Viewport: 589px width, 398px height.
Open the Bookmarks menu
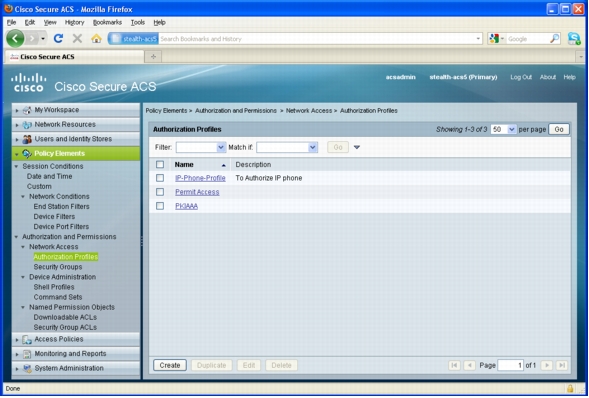107,23
